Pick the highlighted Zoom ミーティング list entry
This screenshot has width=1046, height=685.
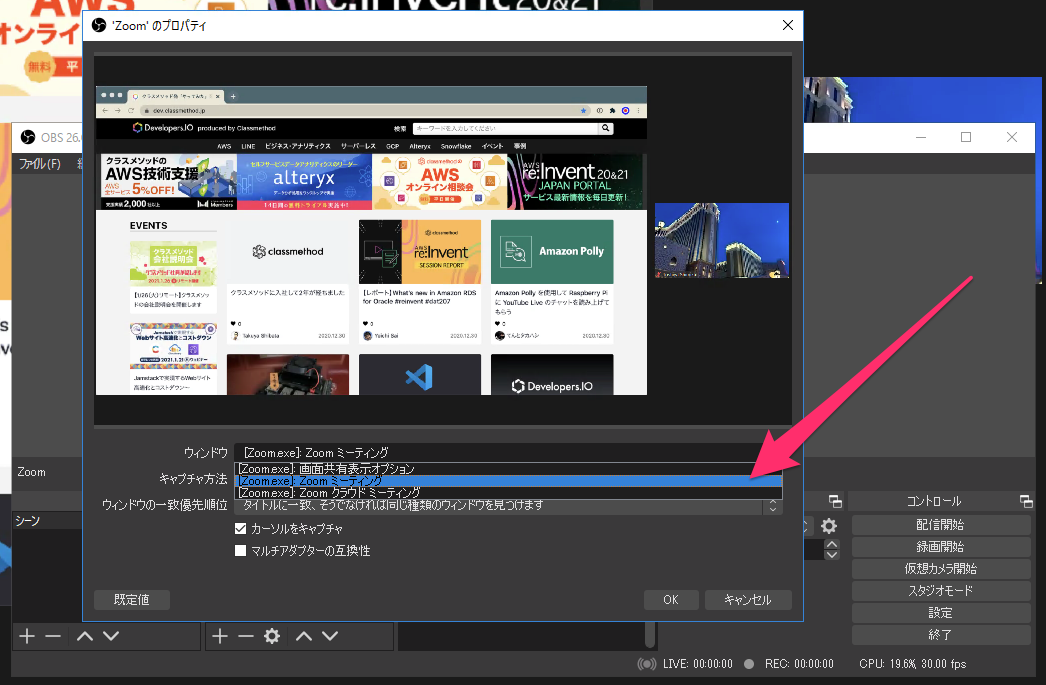pos(508,481)
